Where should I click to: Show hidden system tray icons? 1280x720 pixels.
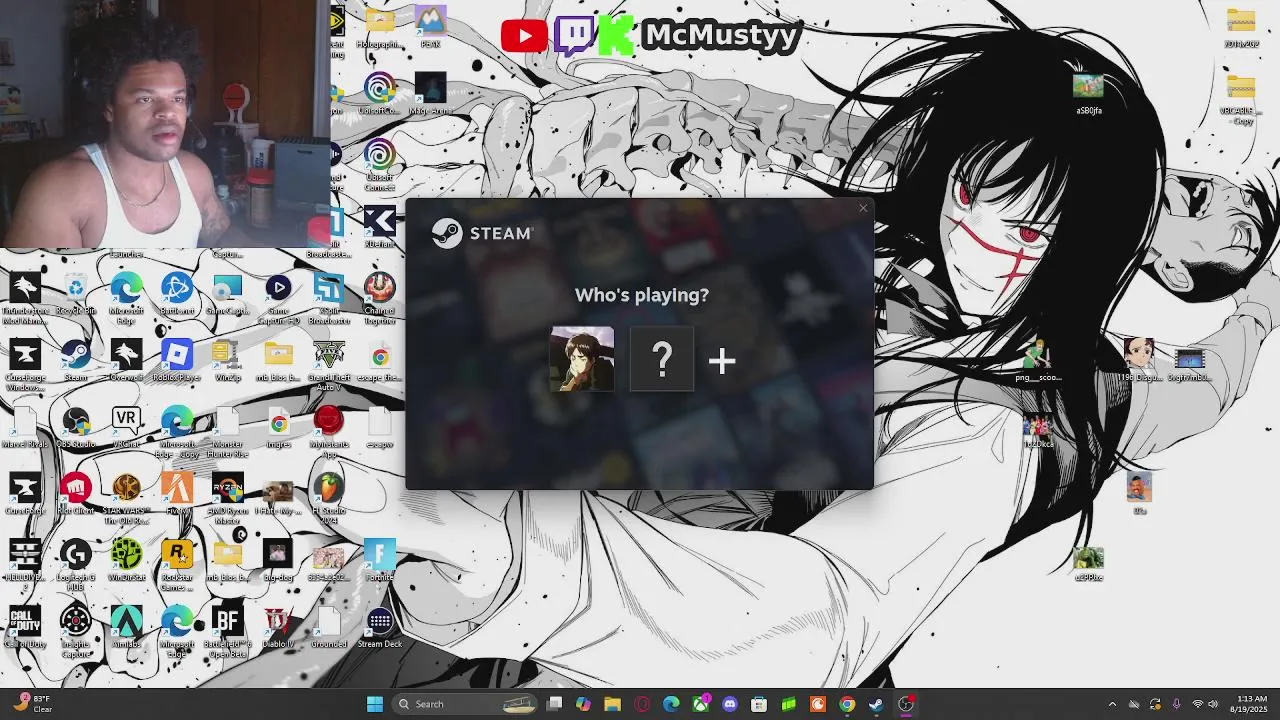click(x=1112, y=704)
